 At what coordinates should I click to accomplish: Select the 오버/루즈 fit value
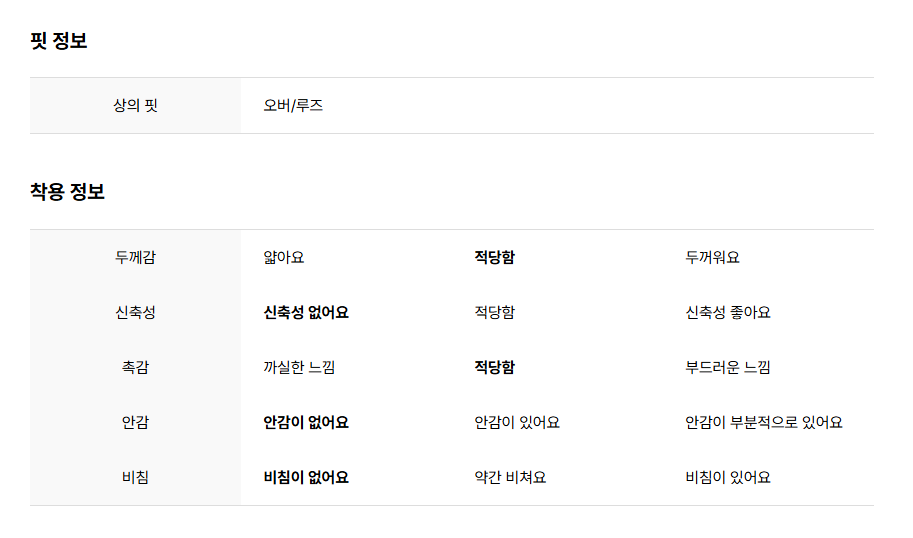(293, 105)
